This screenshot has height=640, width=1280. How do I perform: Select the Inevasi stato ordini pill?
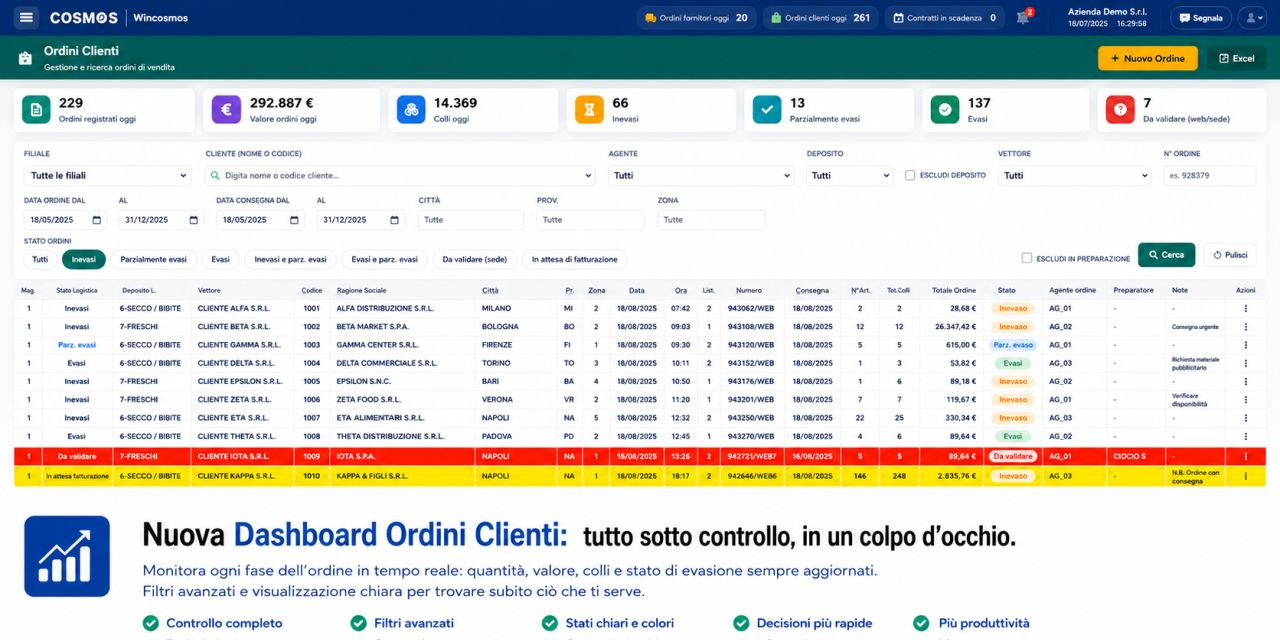point(84,259)
